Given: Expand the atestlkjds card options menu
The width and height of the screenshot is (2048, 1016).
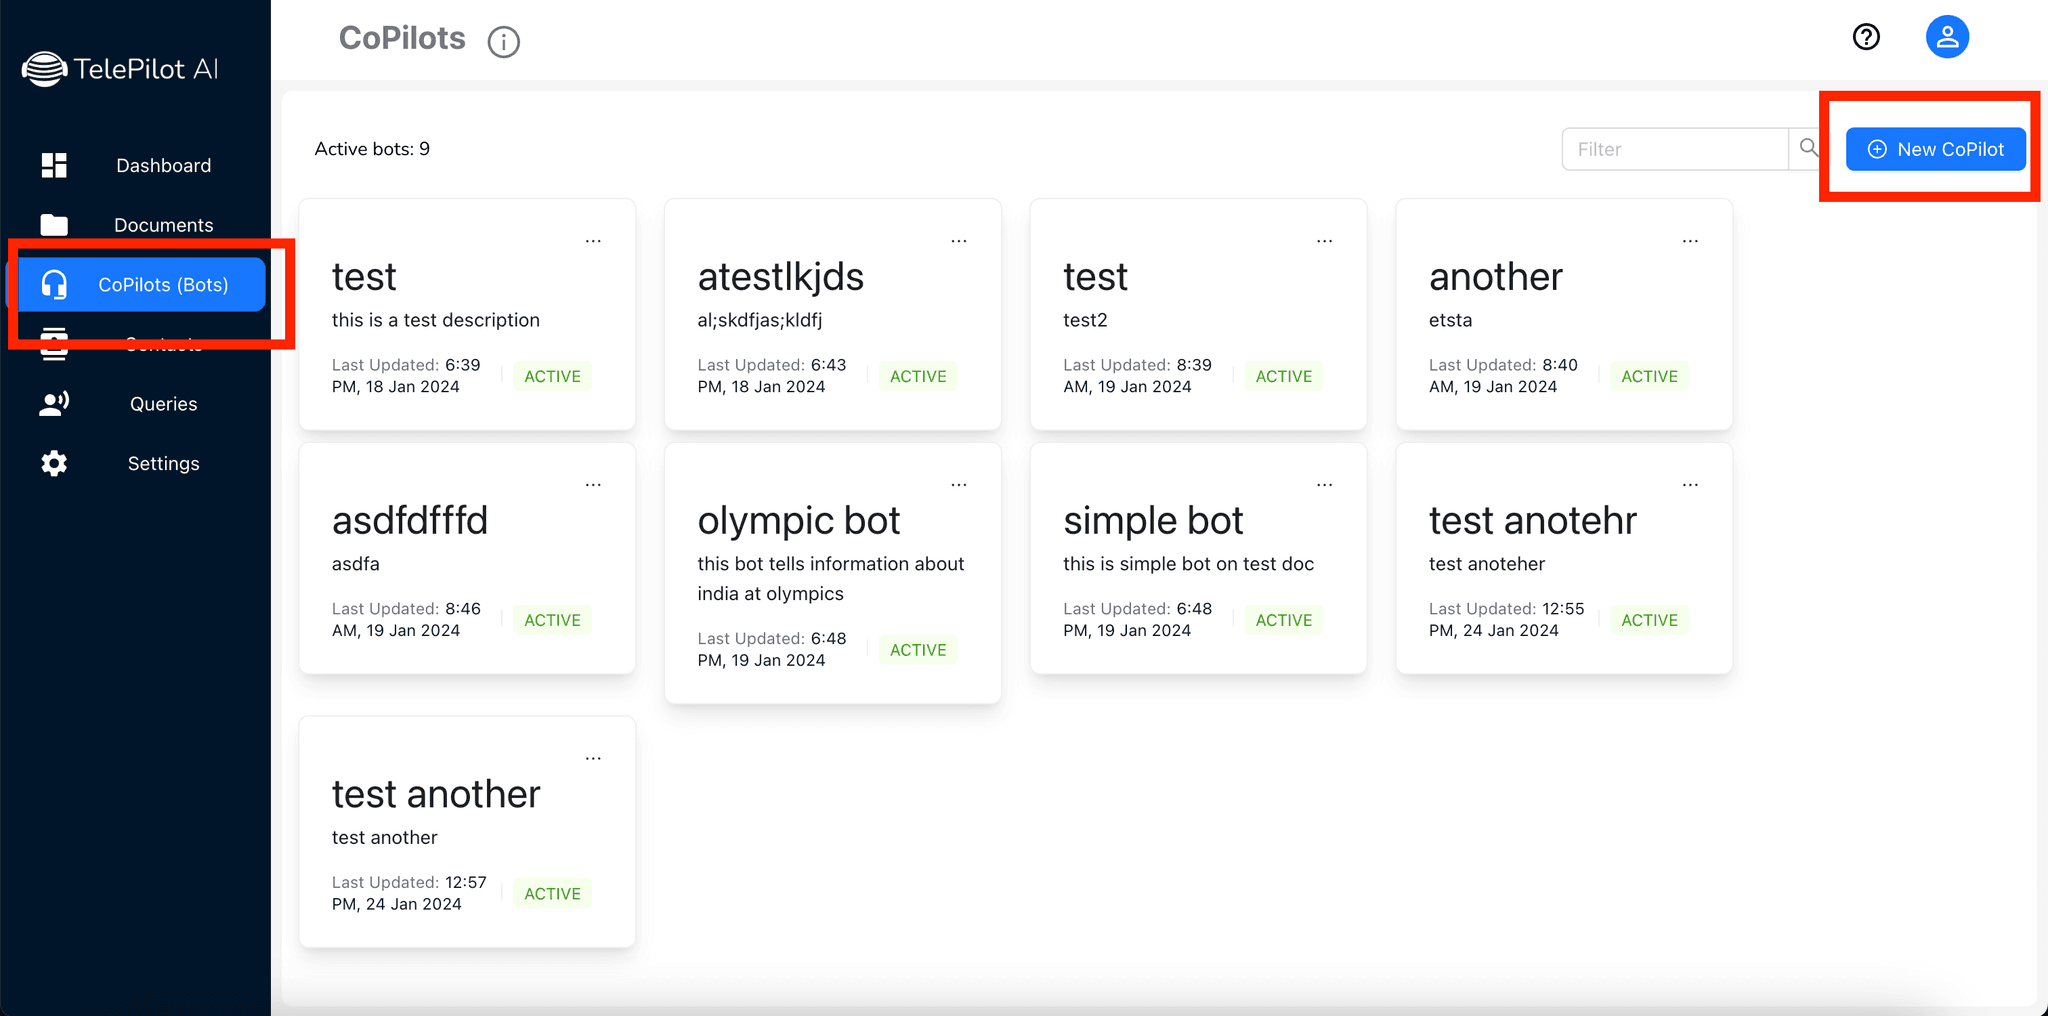Looking at the screenshot, I should click(x=958, y=241).
